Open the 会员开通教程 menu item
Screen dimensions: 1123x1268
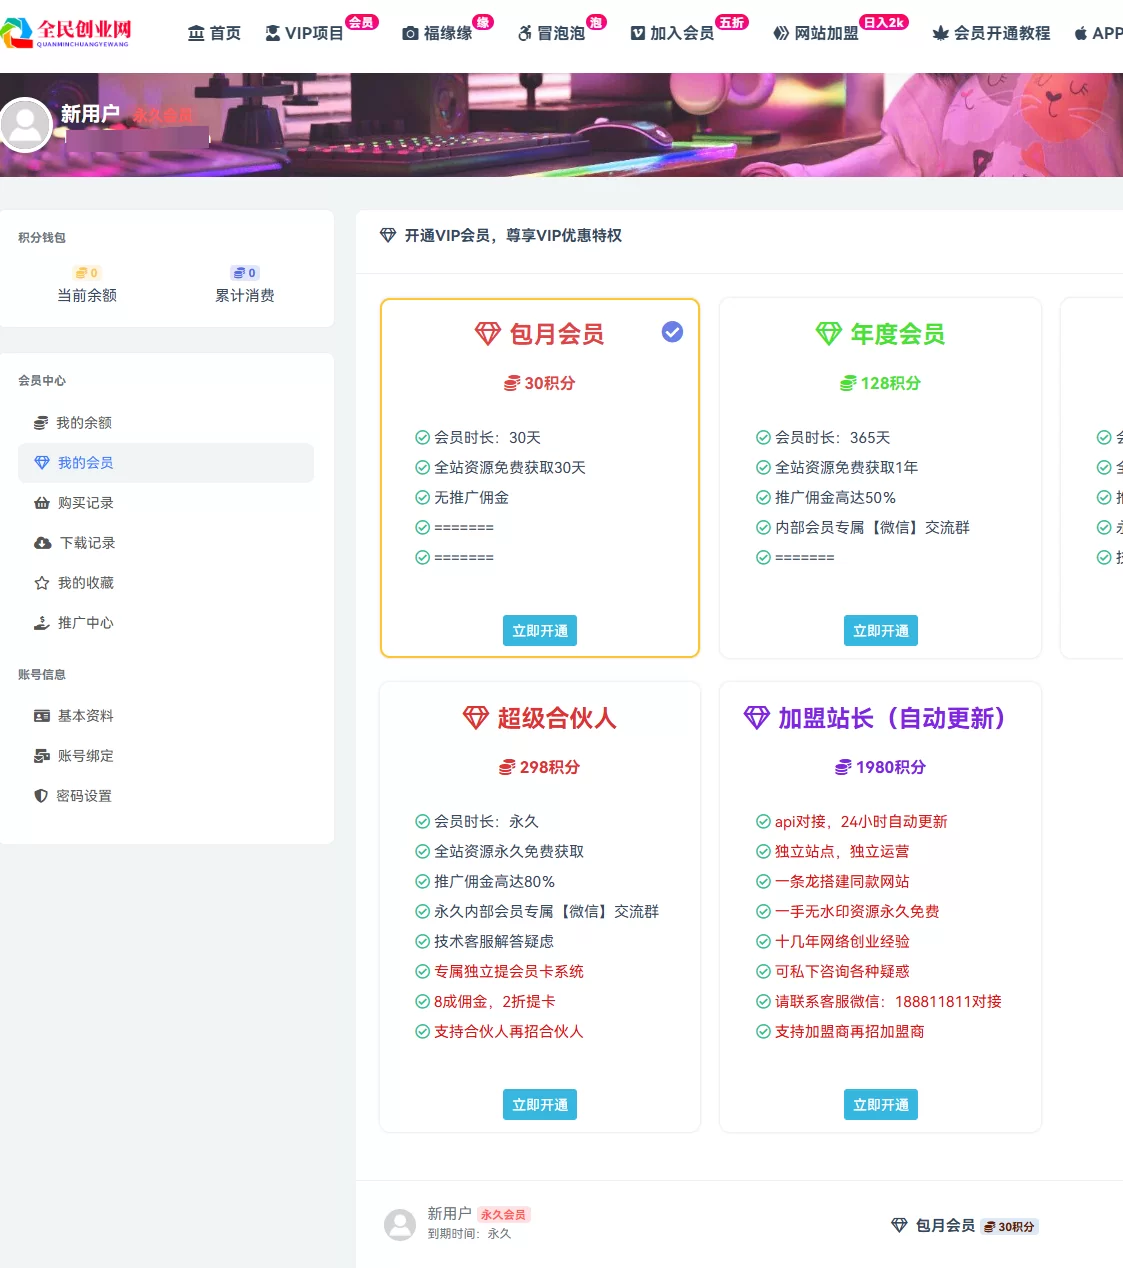point(991,33)
